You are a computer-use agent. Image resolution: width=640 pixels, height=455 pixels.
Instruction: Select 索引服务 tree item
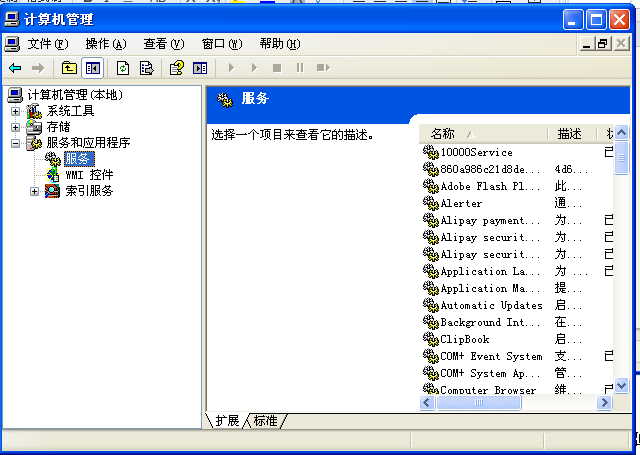point(89,191)
